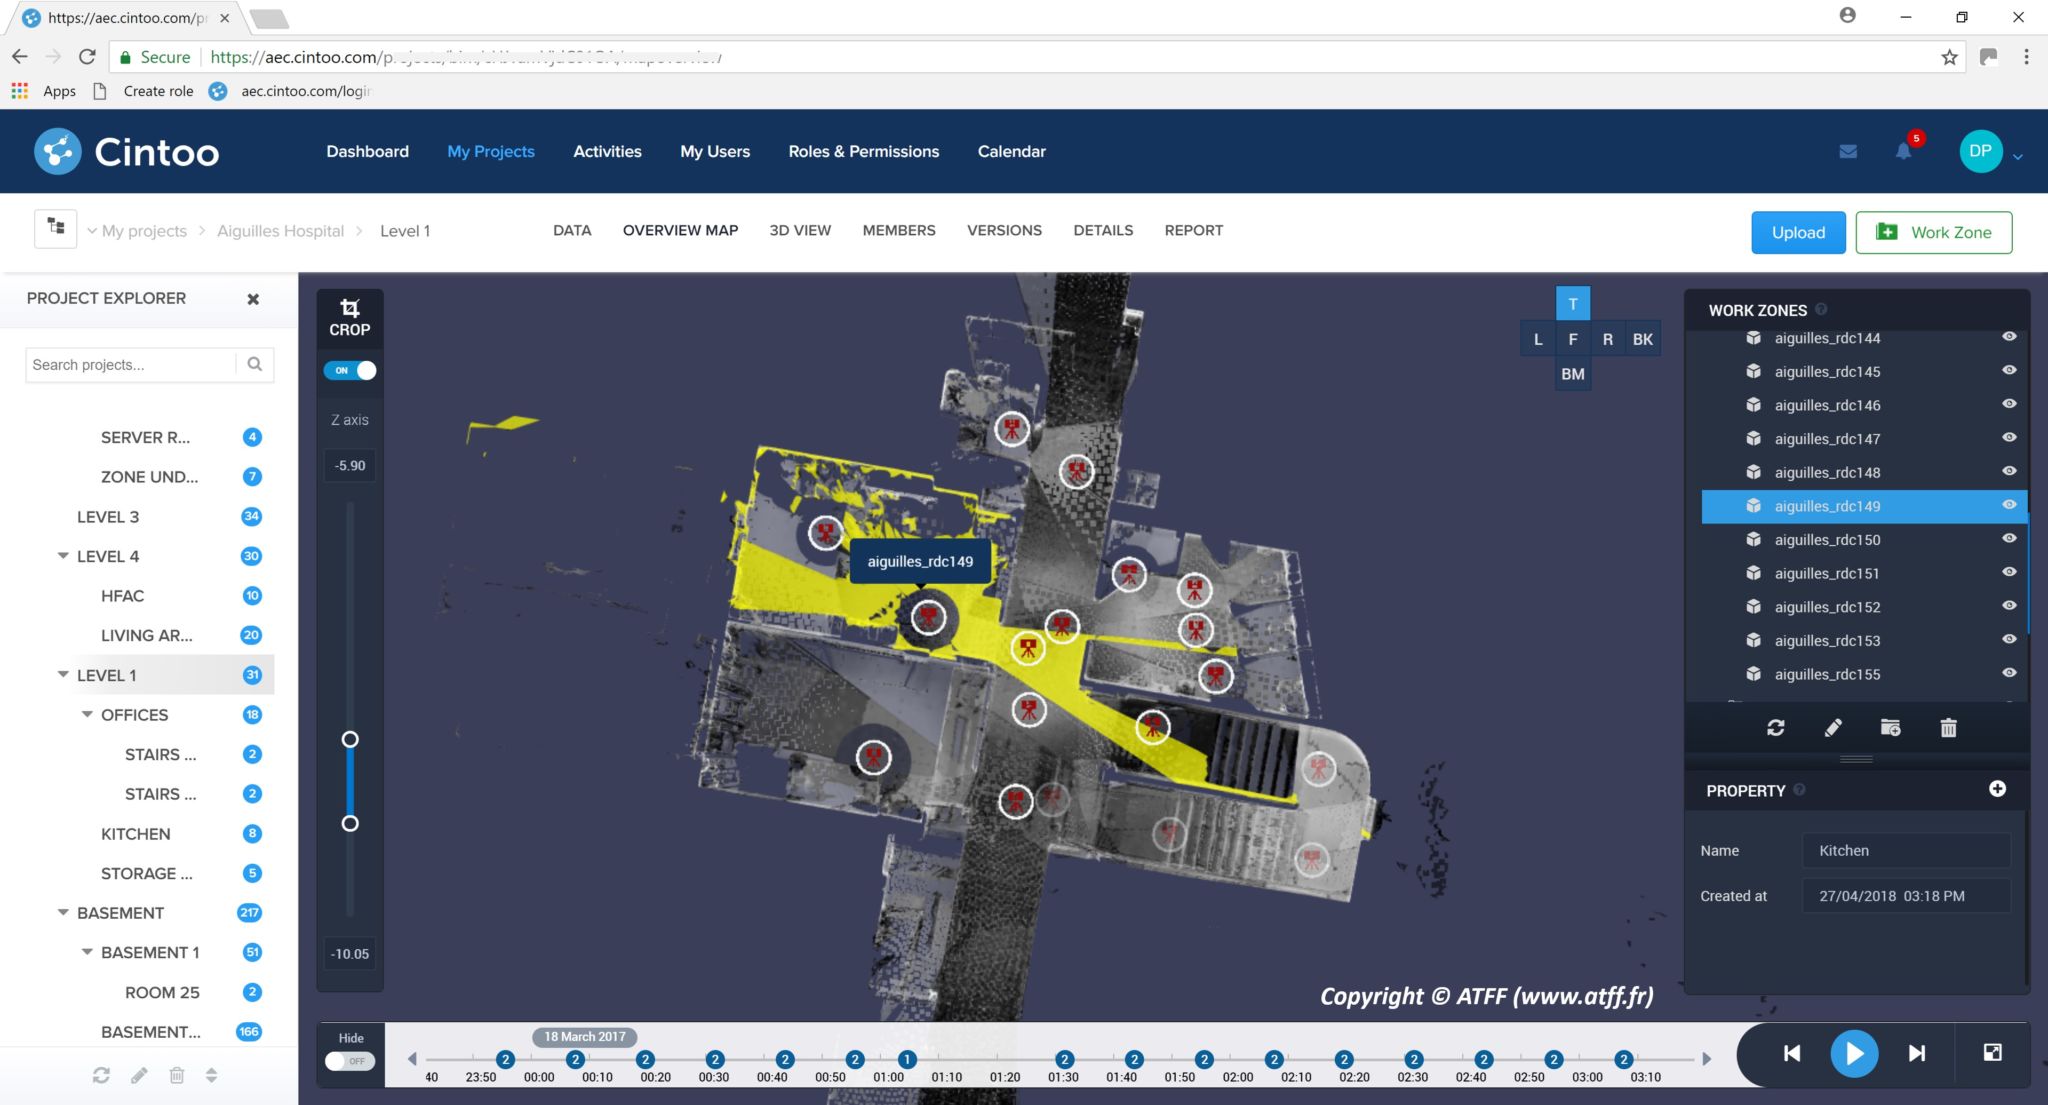
Task: Open the messages envelope icon
Action: tap(1848, 151)
